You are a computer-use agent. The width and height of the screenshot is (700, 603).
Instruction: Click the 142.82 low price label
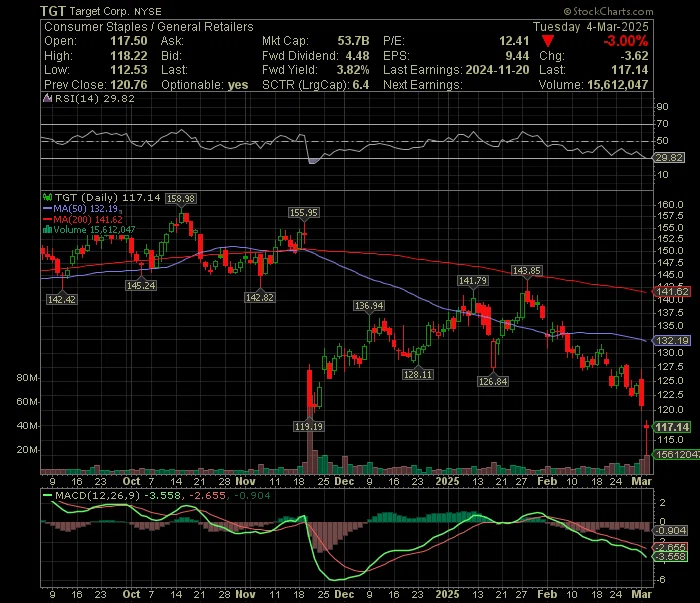(x=260, y=298)
